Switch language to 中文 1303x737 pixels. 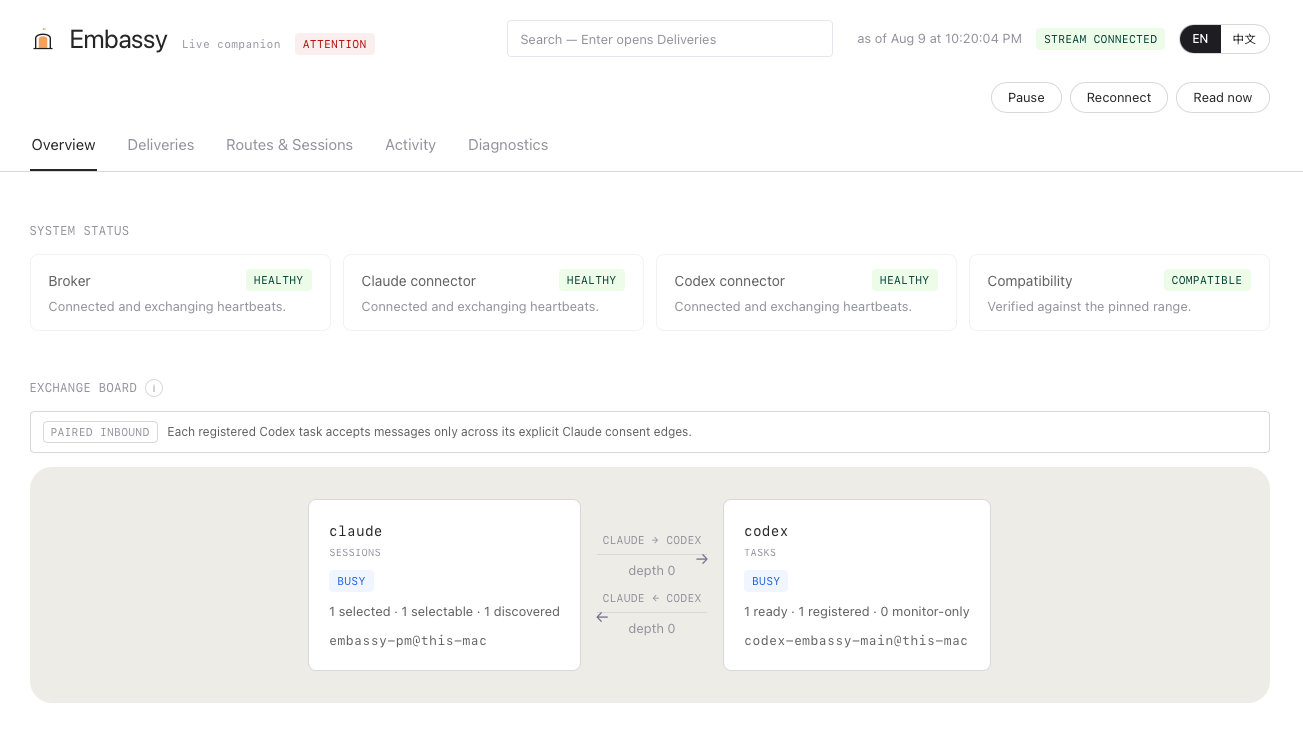[1244, 39]
